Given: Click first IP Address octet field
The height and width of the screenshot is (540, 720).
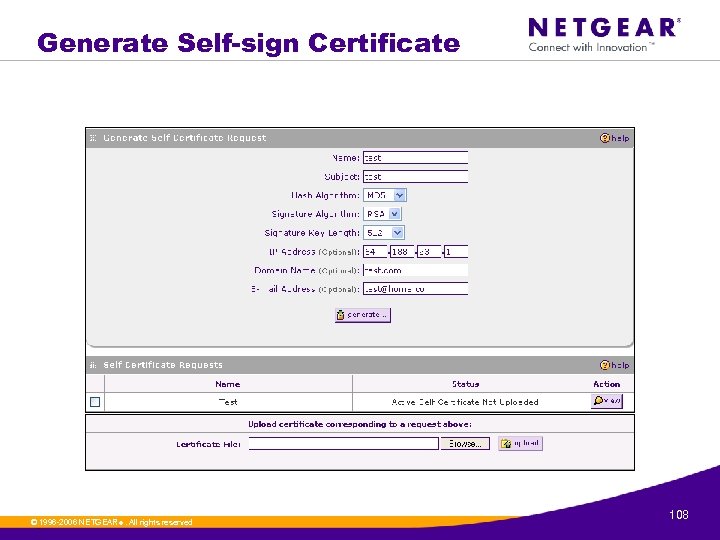Looking at the screenshot, I should click(375, 252).
